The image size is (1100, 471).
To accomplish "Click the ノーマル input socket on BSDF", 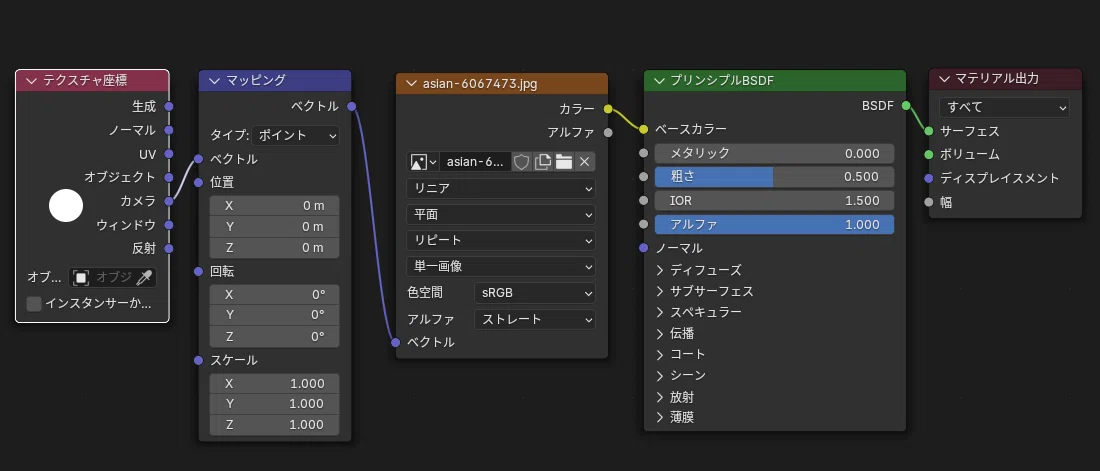I will coord(643,248).
